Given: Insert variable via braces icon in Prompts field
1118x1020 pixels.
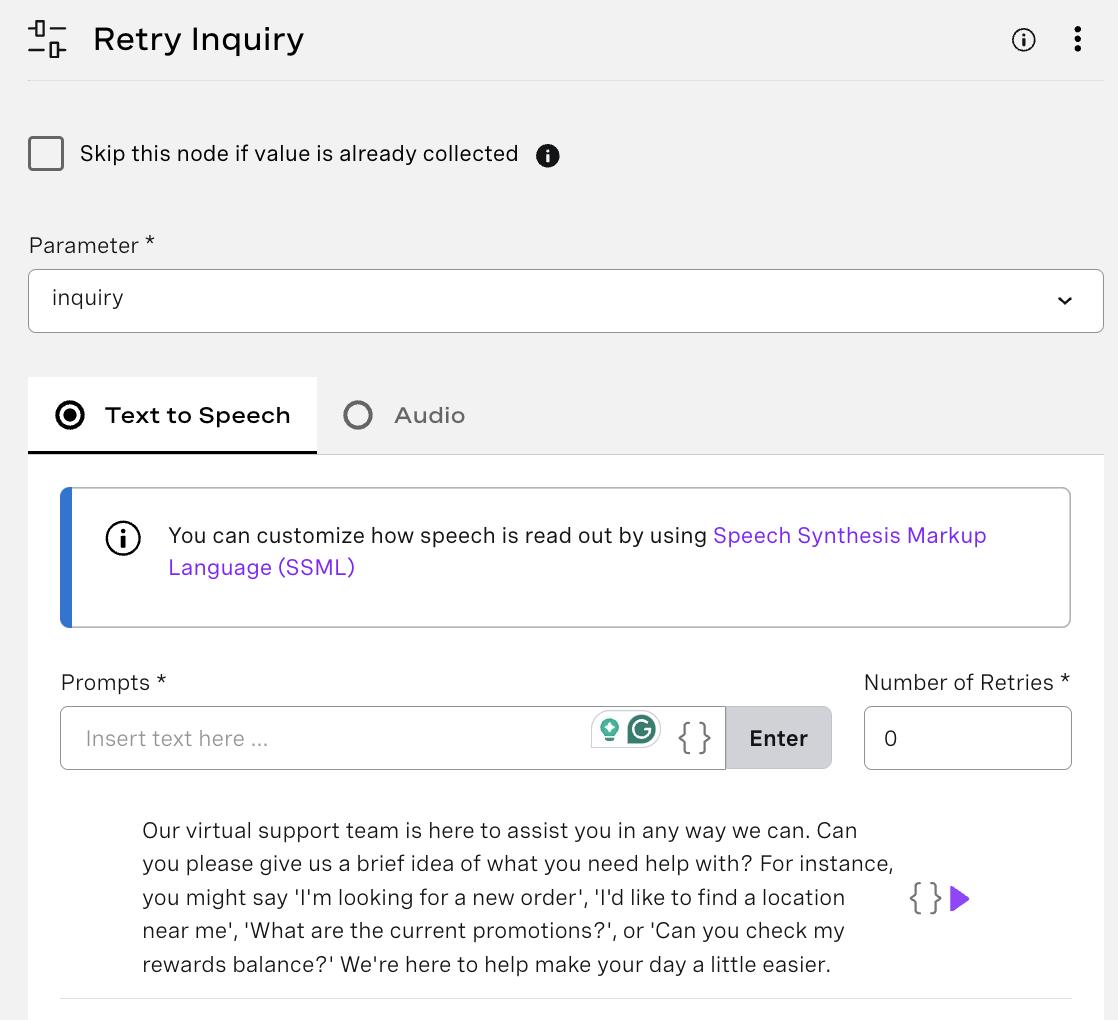Looking at the screenshot, I should tap(694, 738).
